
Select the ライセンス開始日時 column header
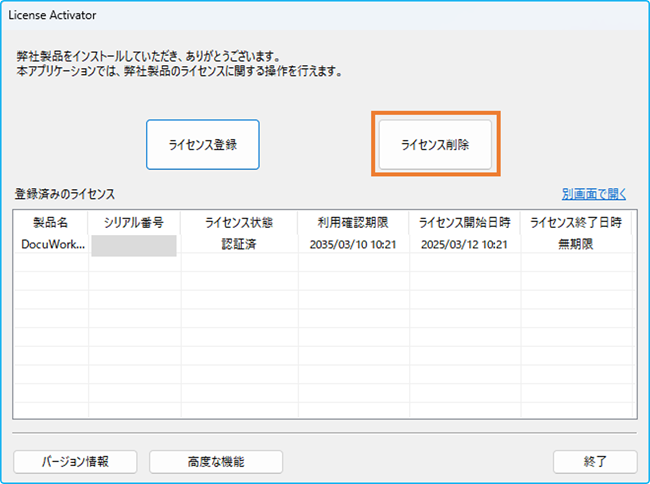[x=464, y=223]
